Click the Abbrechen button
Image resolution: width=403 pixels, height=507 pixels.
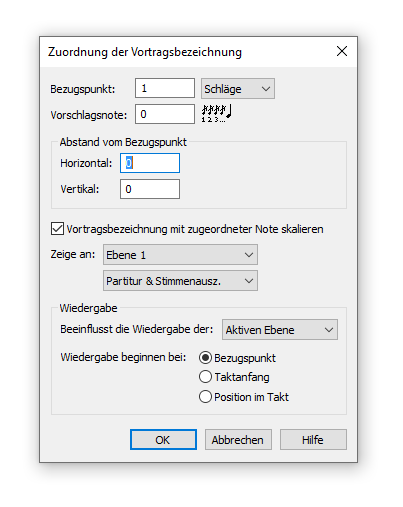238,440
